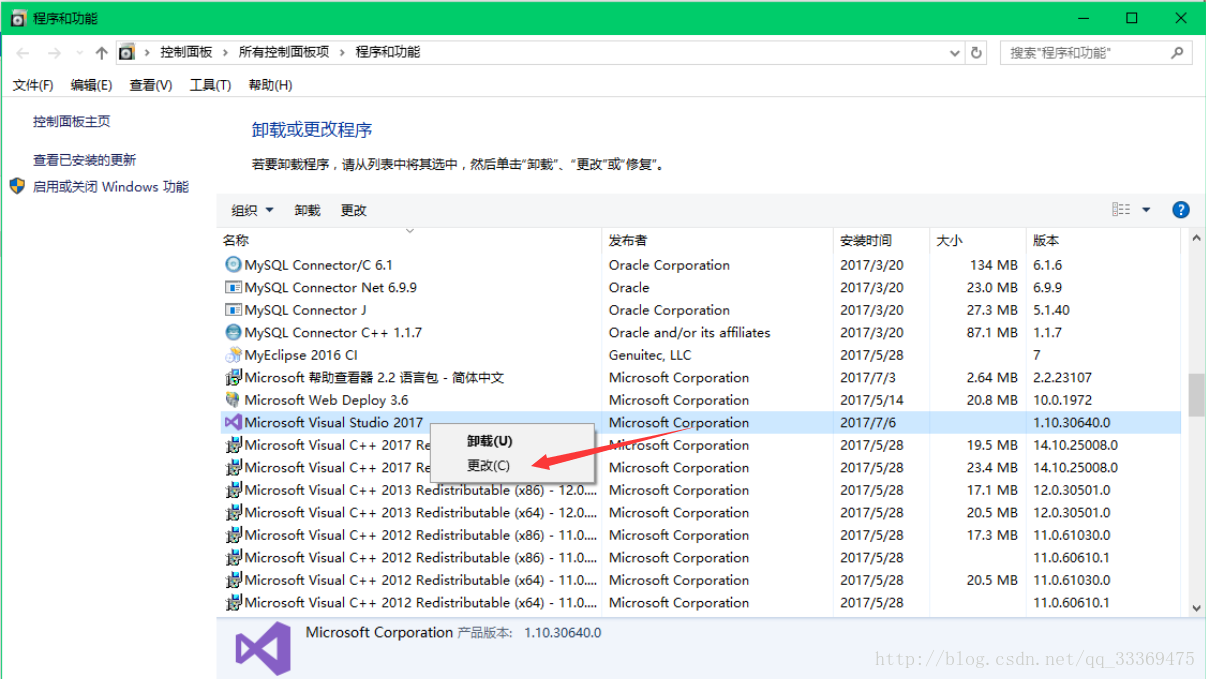Click the MySQL Connector/C 6.1 icon

click(x=233, y=265)
